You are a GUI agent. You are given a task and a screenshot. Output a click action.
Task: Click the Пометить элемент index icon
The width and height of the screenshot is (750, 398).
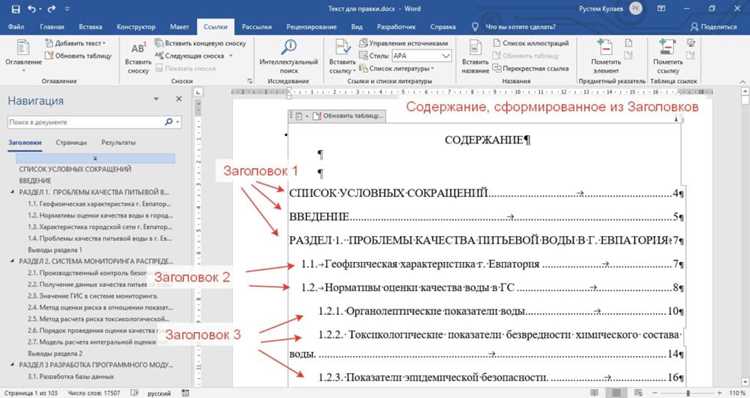[x=606, y=48]
